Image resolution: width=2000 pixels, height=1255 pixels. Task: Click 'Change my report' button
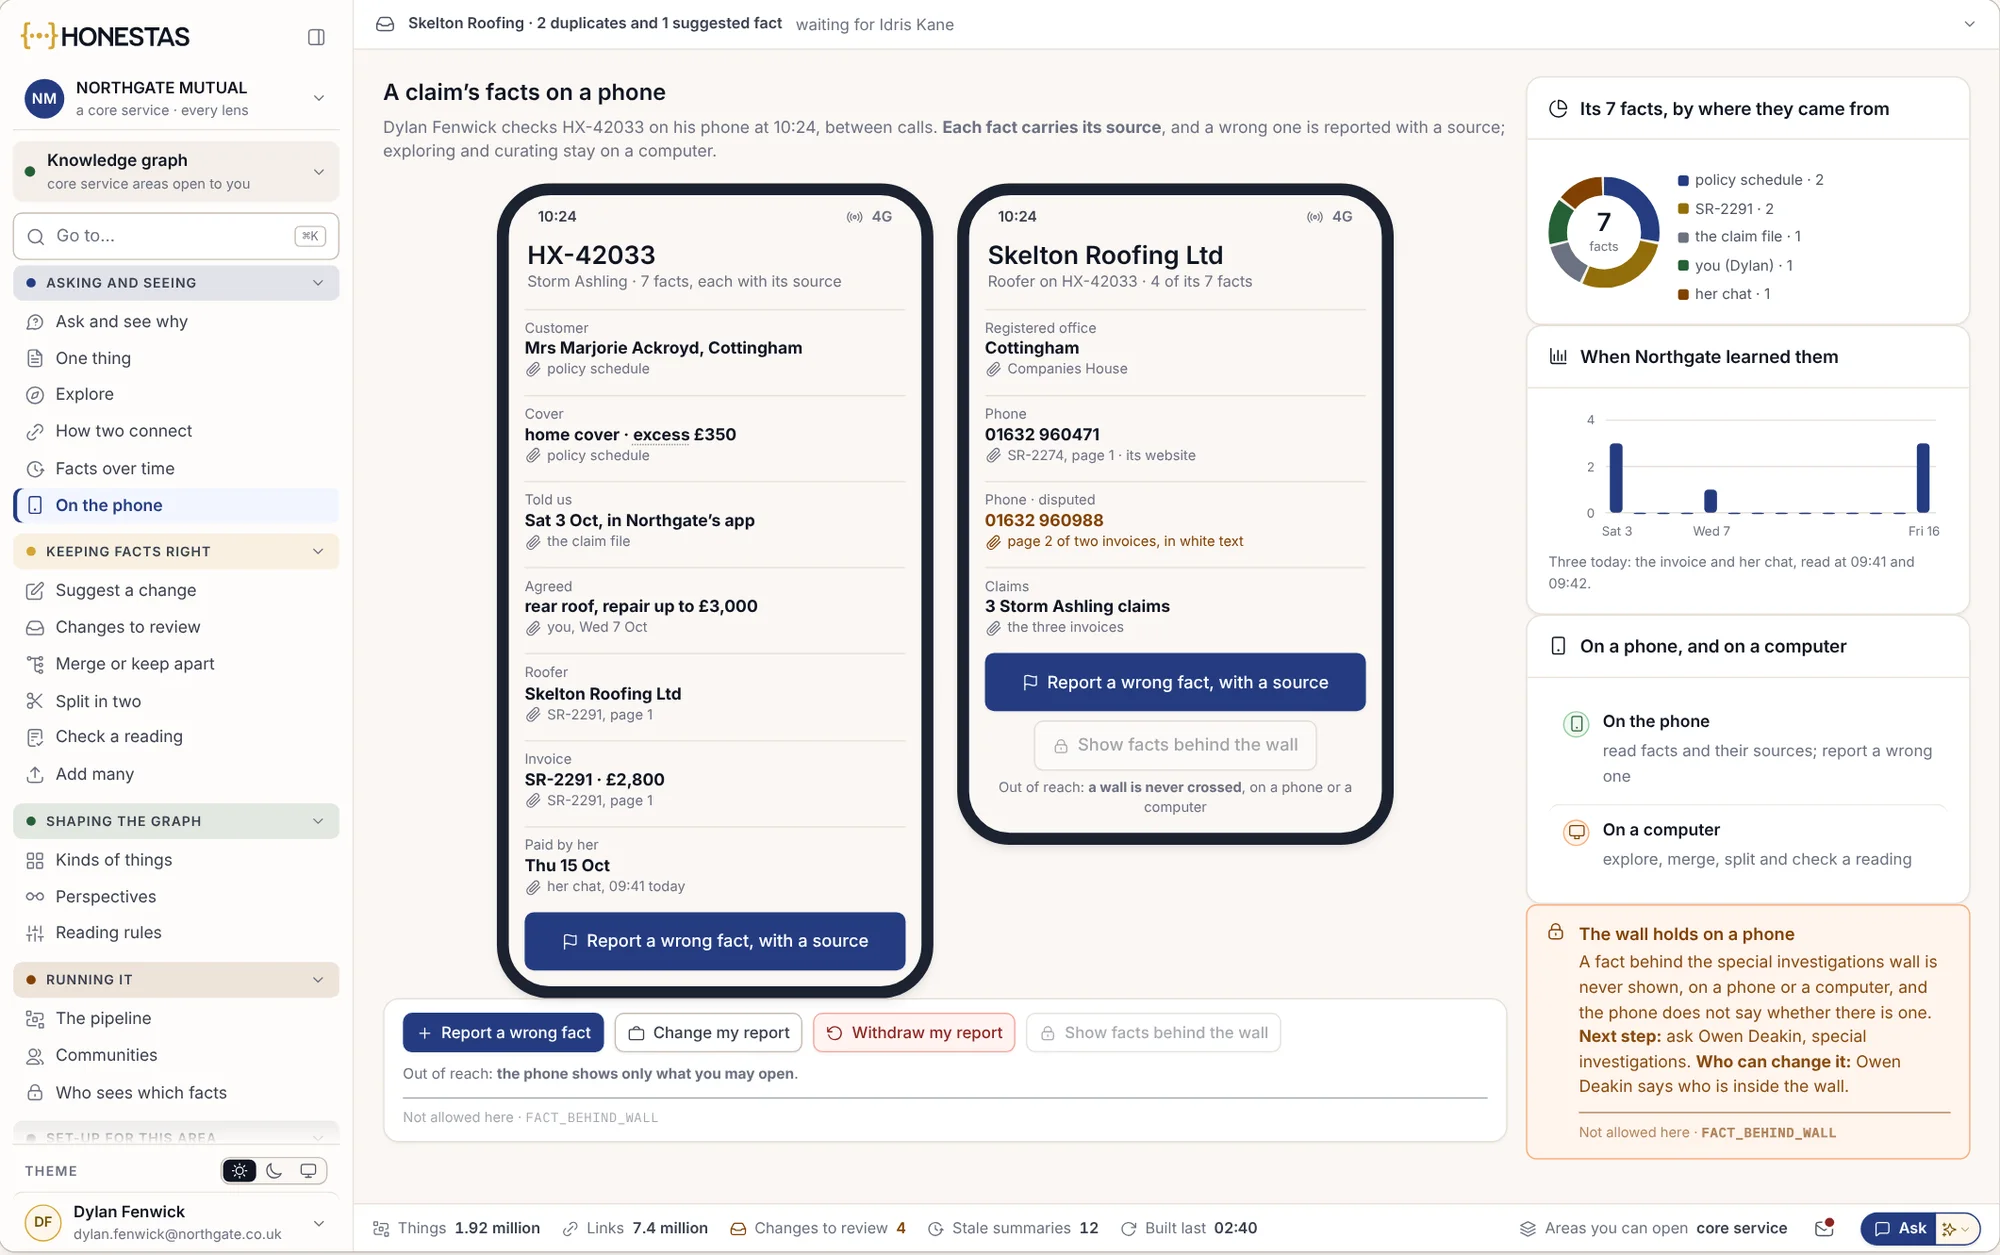point(709,1033)
